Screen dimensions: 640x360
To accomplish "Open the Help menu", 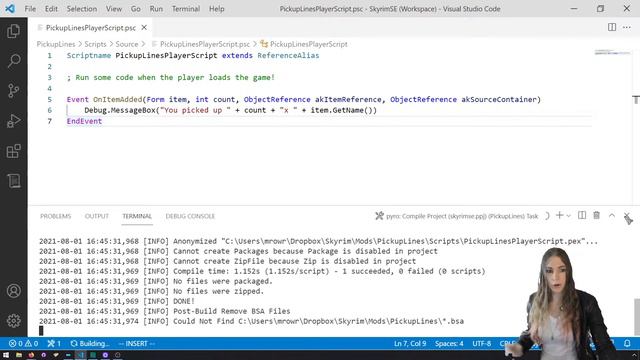I will click(x=217, y=9).
